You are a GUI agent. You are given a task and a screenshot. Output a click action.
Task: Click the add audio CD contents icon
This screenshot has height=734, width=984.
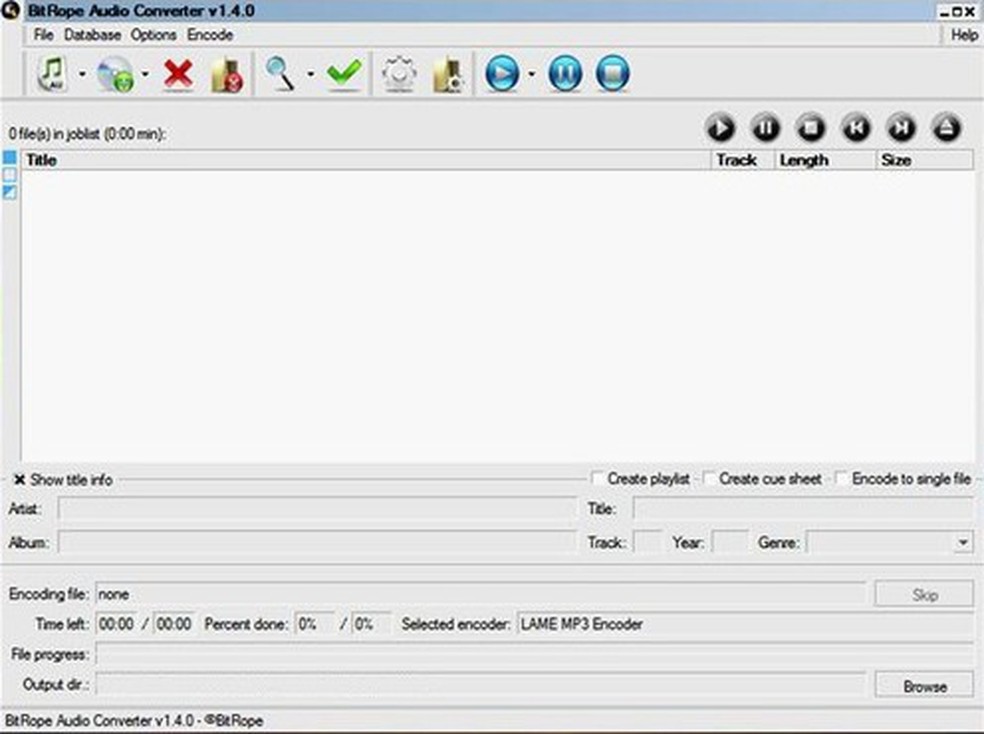[x=115, y=74]
